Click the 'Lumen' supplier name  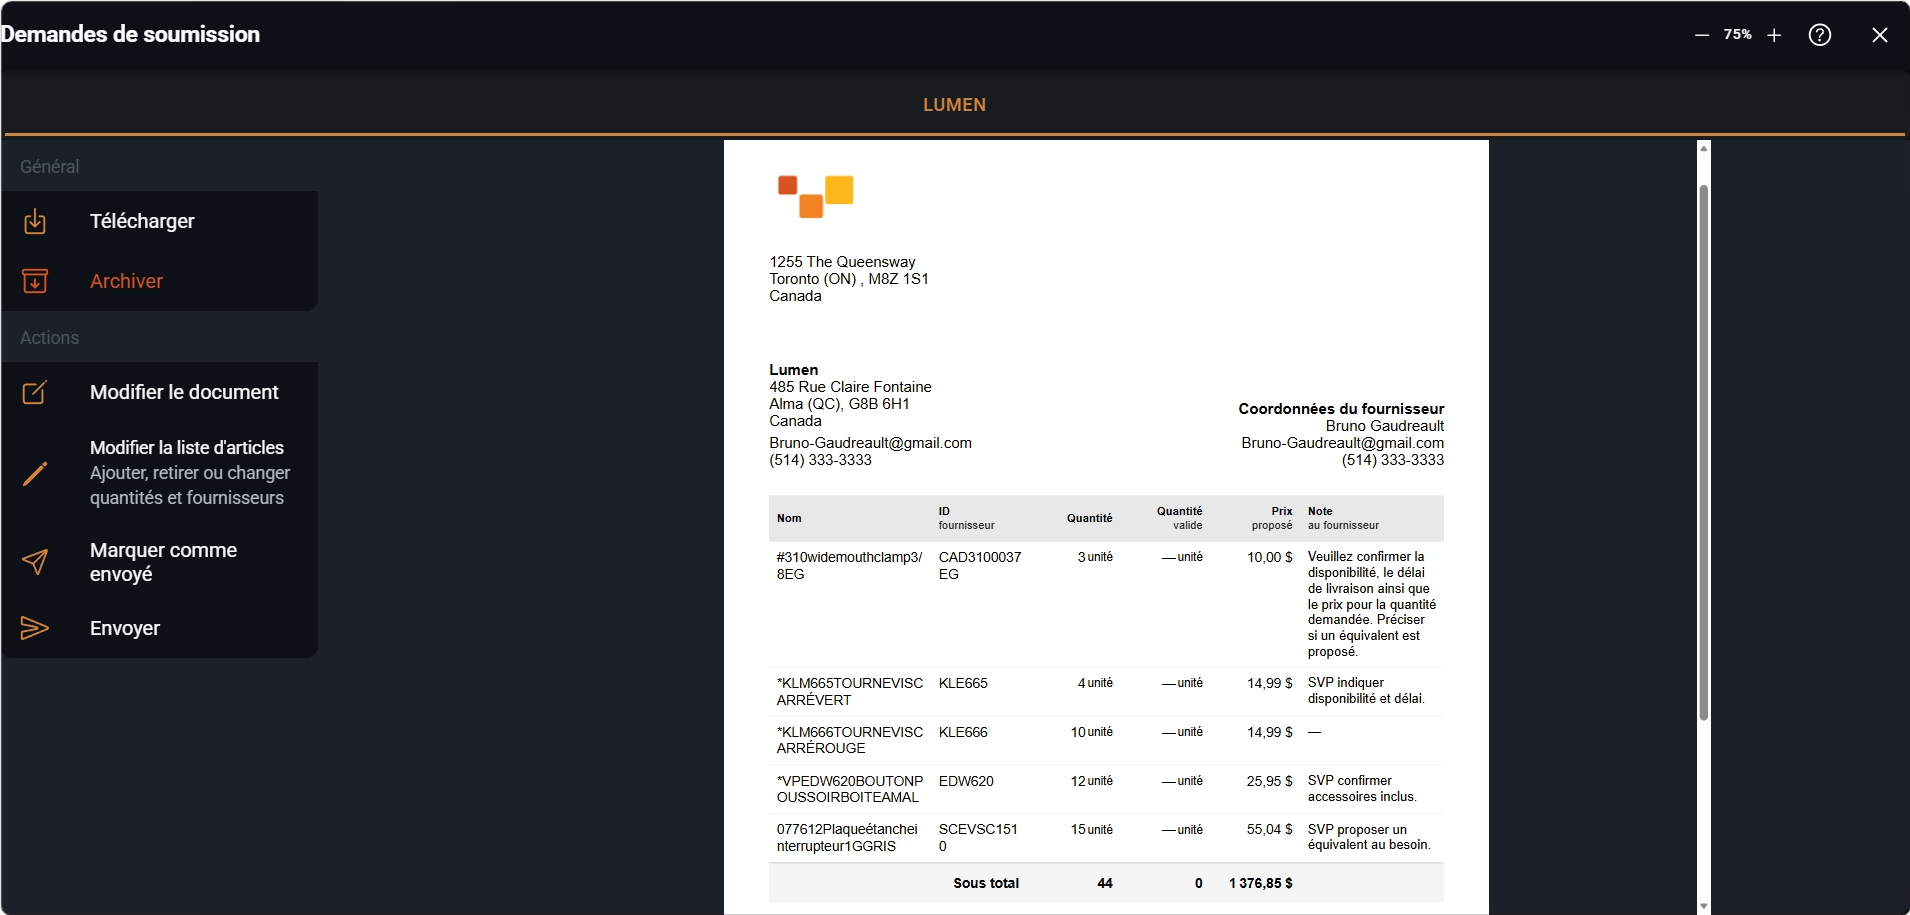pos(793,370)
